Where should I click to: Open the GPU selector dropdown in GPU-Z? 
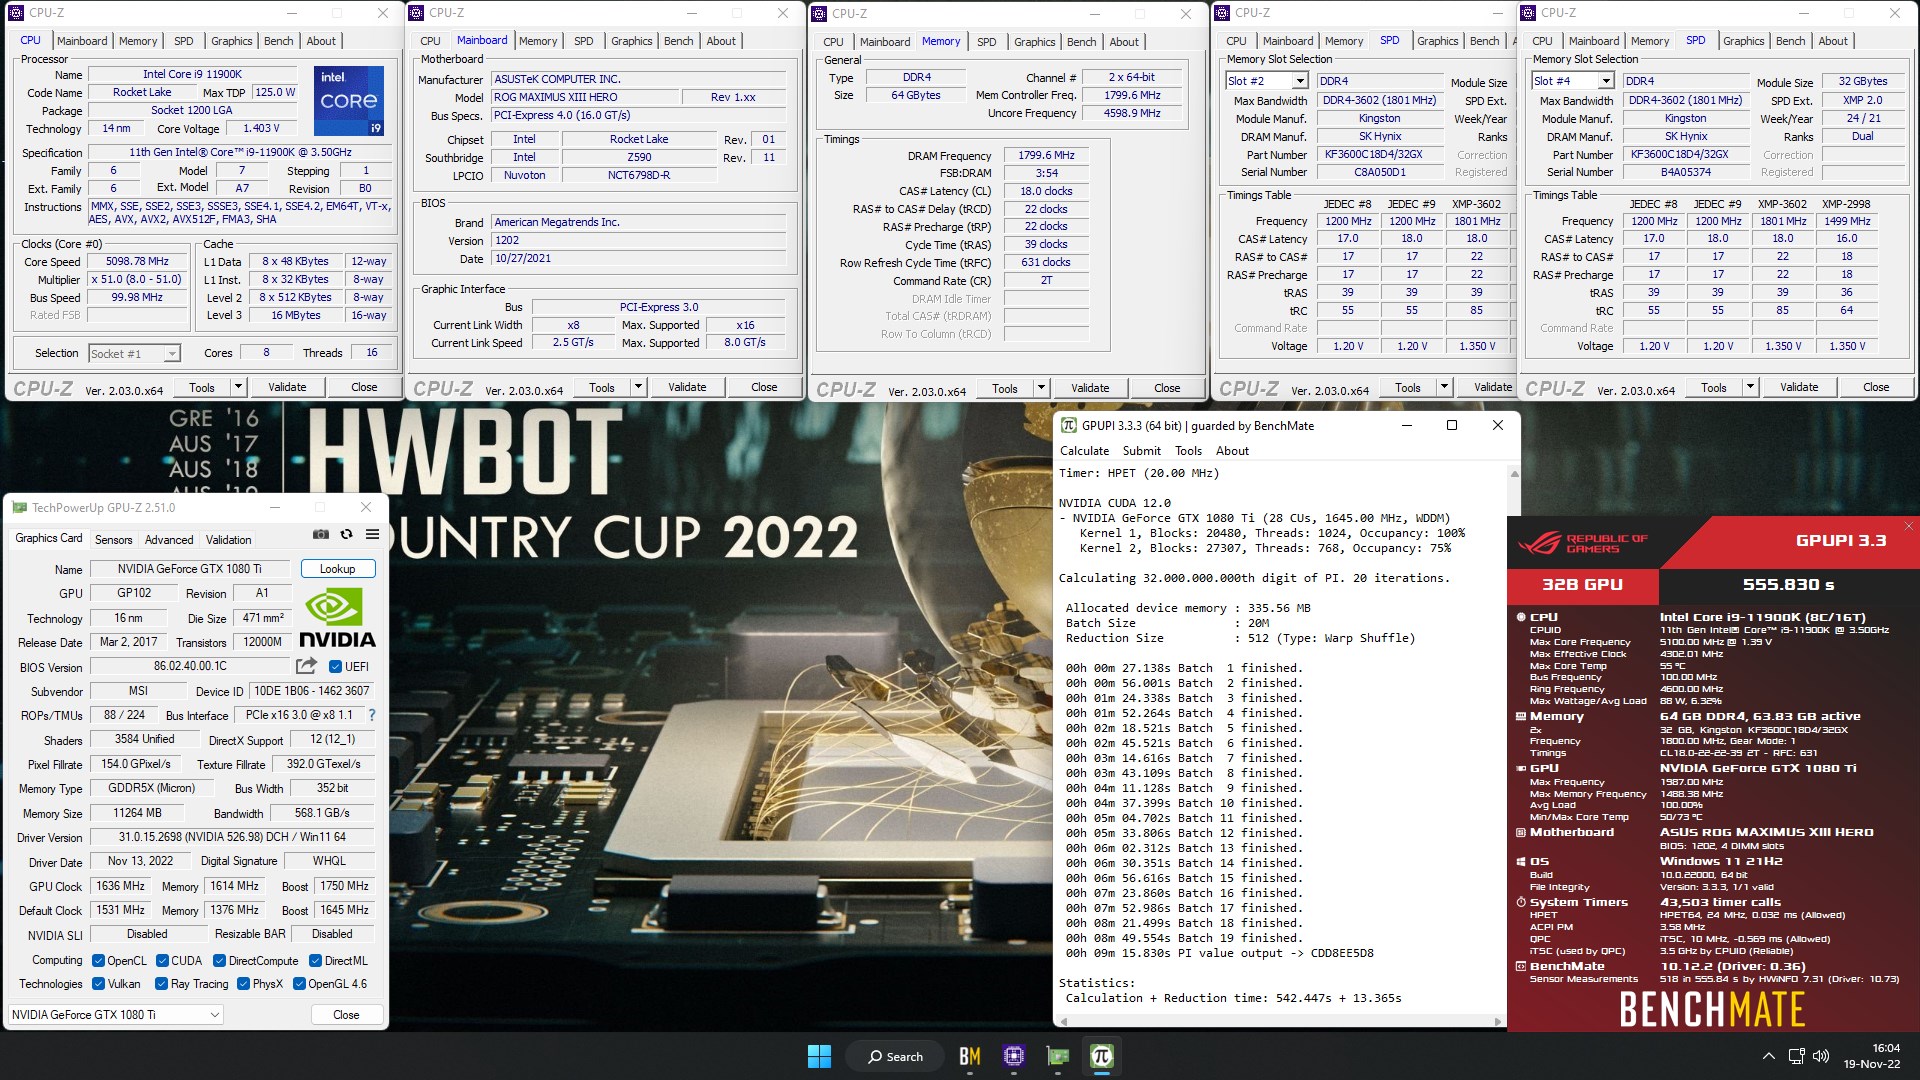point(116,1014)
